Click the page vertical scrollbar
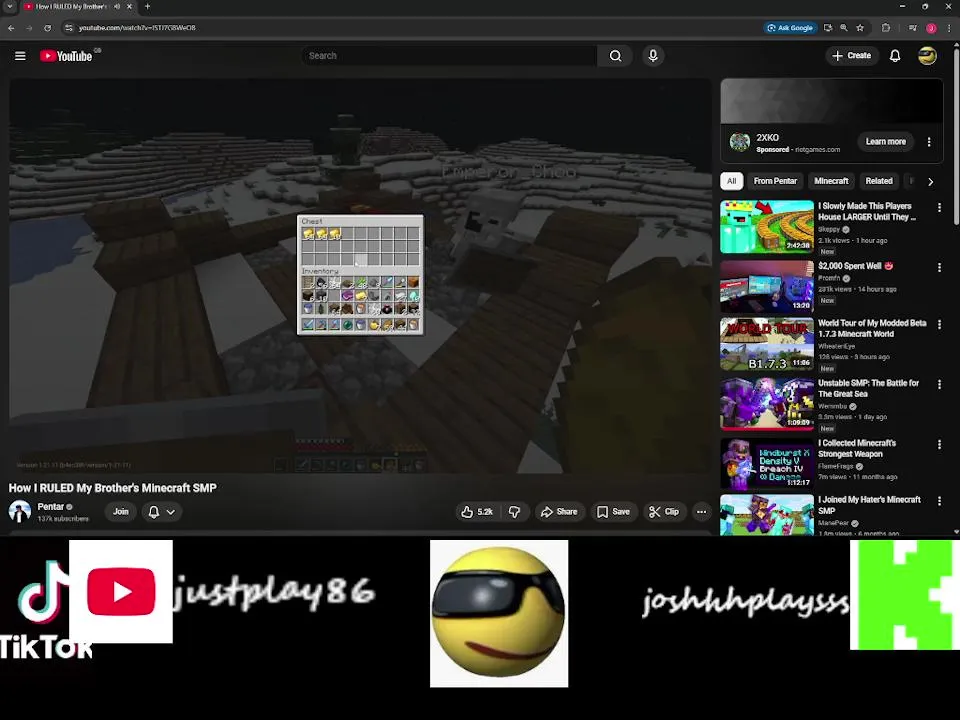 point(956,135)
